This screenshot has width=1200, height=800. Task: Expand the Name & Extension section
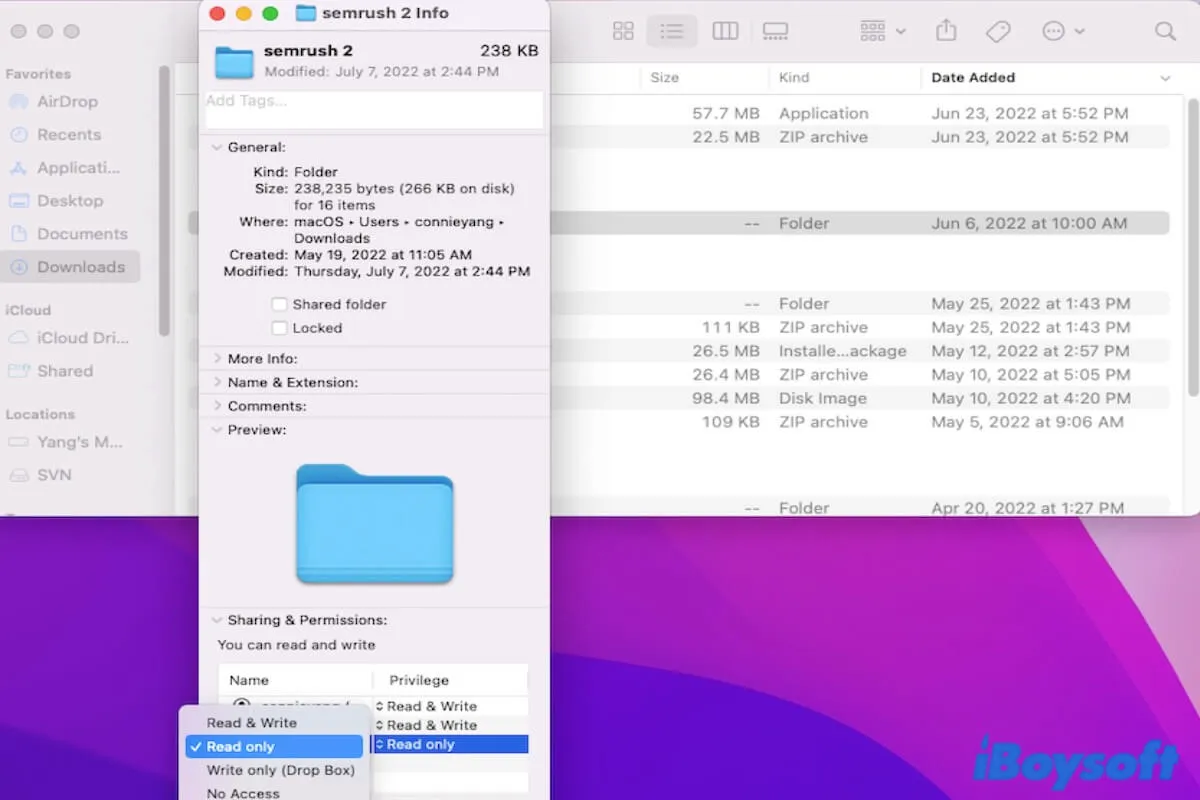[x=218, y=382]
